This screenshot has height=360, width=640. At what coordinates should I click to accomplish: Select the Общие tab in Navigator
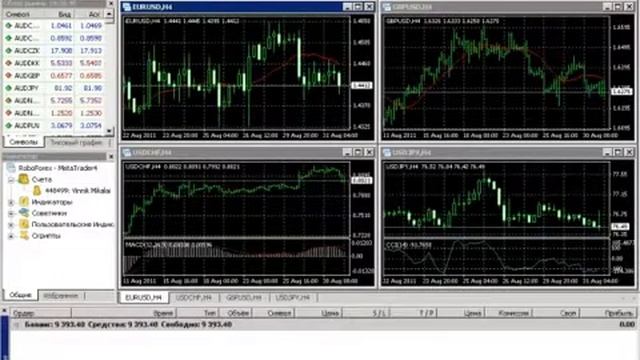point(20,295)
